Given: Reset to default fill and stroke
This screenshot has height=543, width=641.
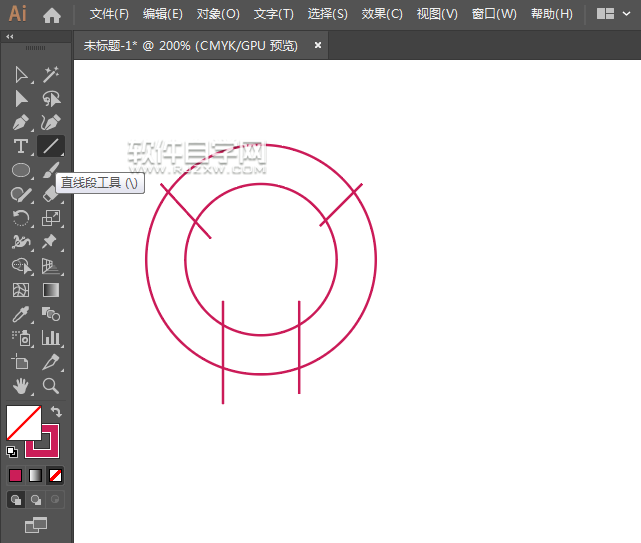Looking at the screenshot, I should (x=12, y=451).
